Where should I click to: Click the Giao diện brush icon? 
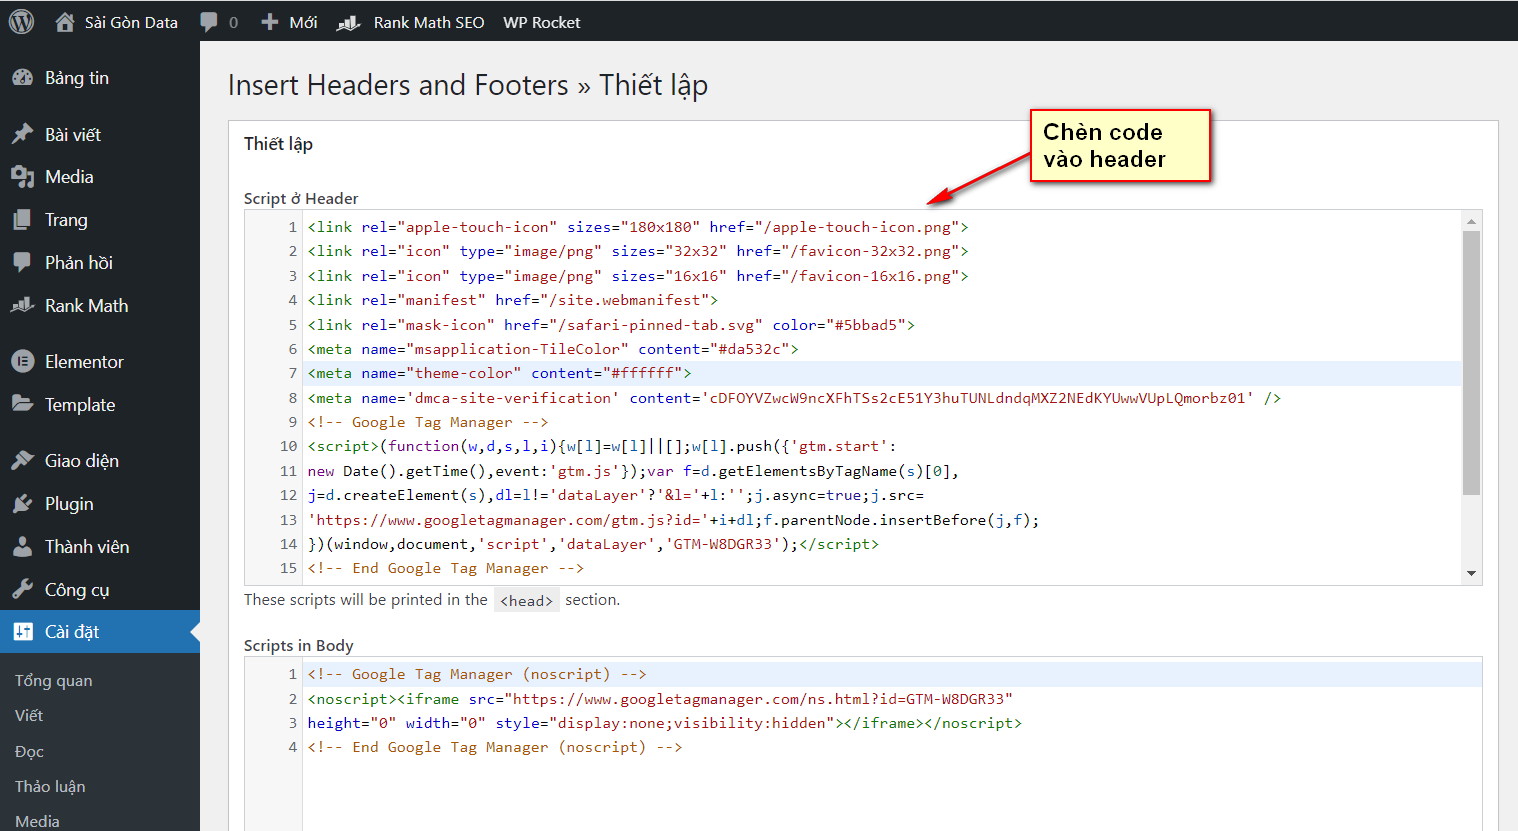click(22, 461)
